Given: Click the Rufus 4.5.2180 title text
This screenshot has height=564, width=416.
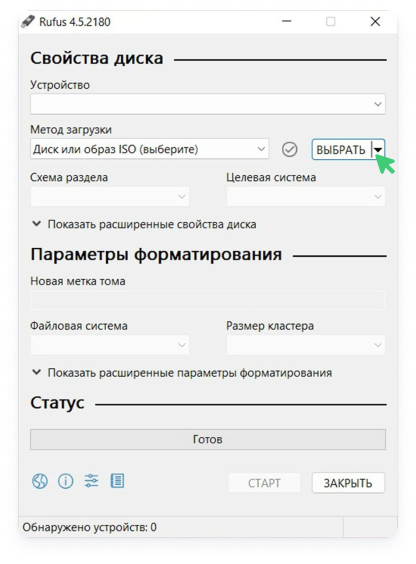Looking at the screenshot, I should pos(75,22).
